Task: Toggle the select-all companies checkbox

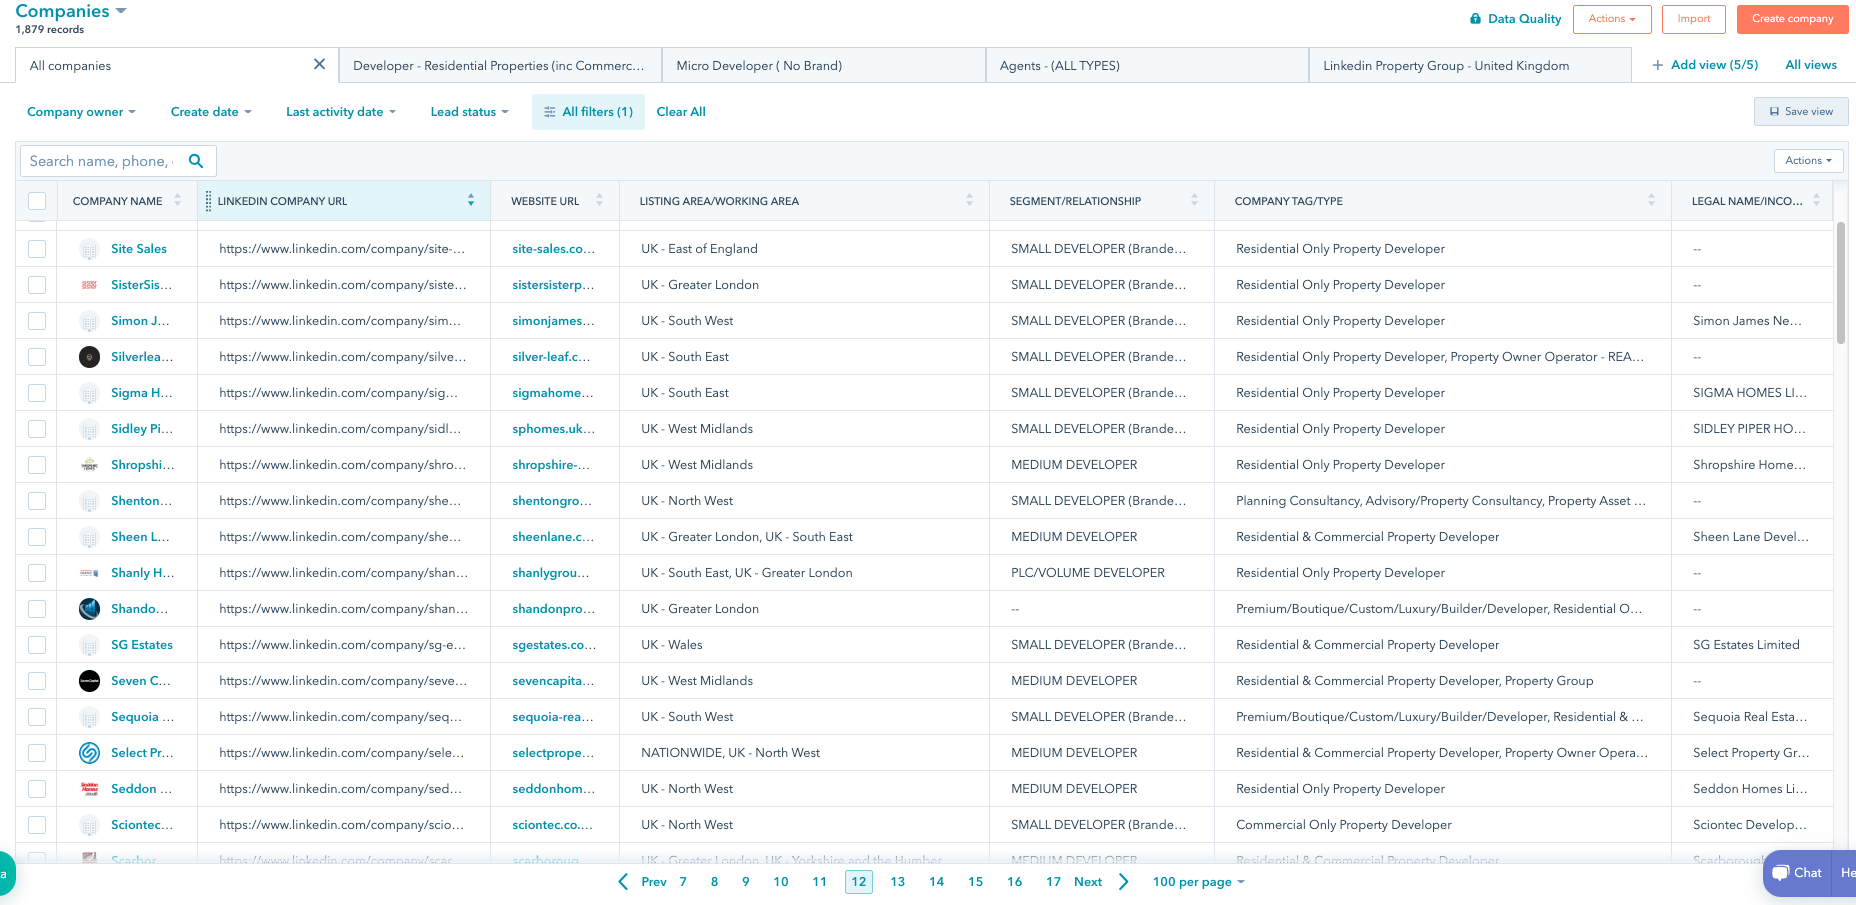Action: [x=37, y=201]
